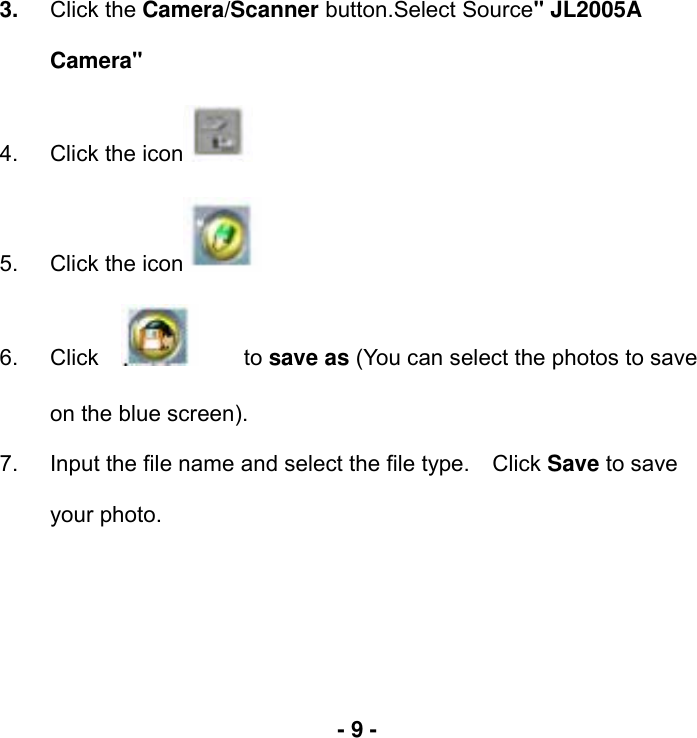The height and width of the screenshot is (738, 697).
Task: Click the 'your photo.' text
Action: [106, 515]
